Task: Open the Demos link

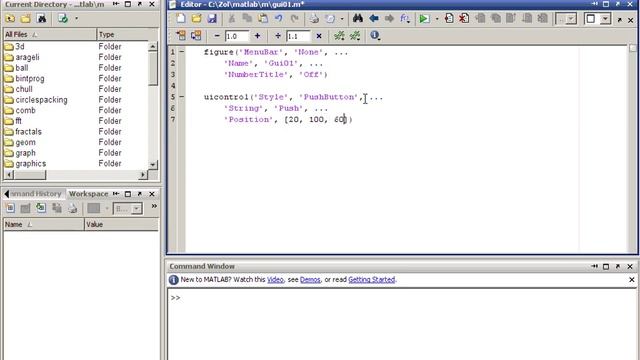Action: coord(310,280)
